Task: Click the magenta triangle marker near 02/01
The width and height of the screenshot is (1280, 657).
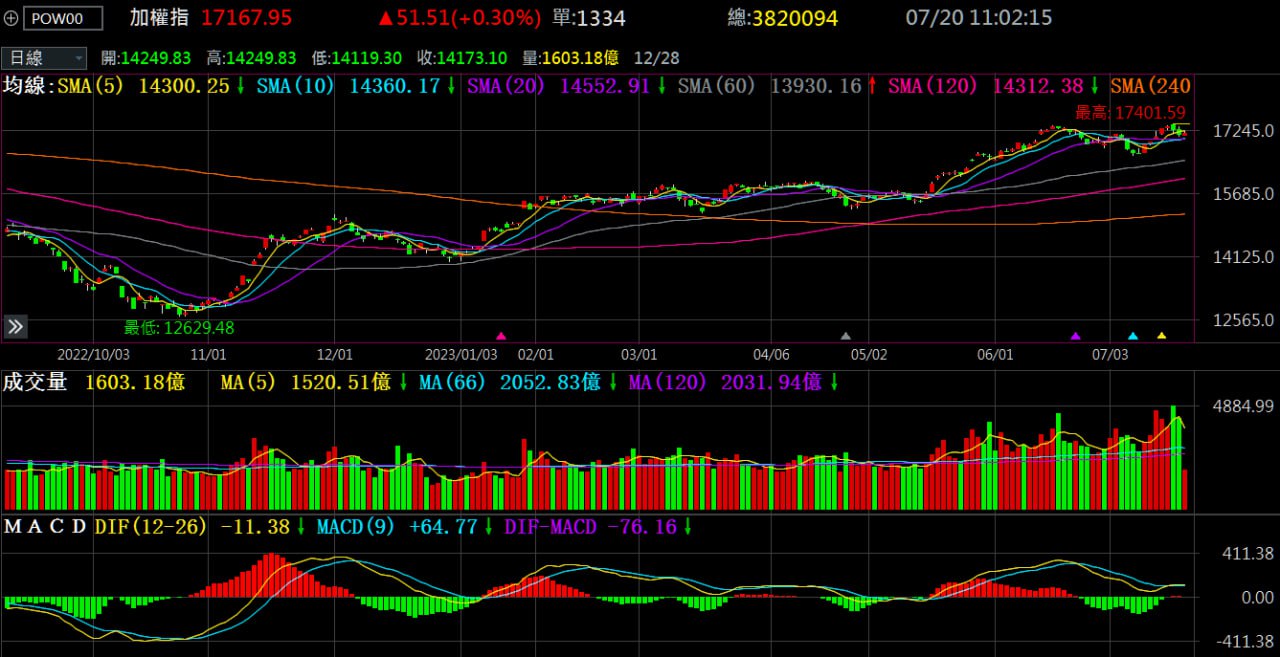Action: pyautogui.click(x=501, y=336)
